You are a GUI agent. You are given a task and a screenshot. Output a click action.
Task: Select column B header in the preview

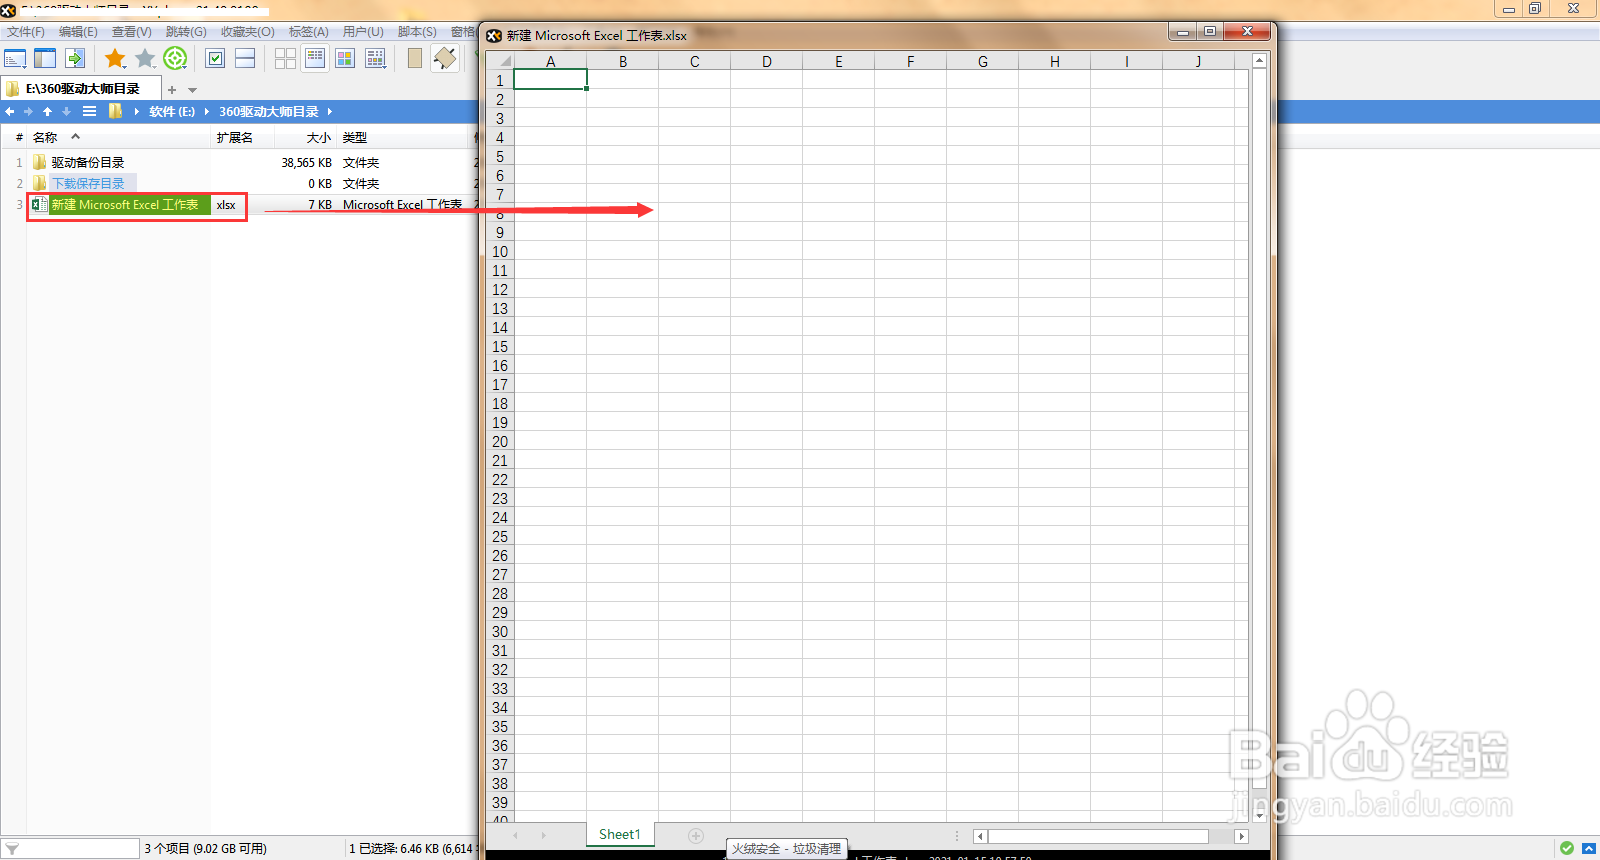tap(623, 61)
